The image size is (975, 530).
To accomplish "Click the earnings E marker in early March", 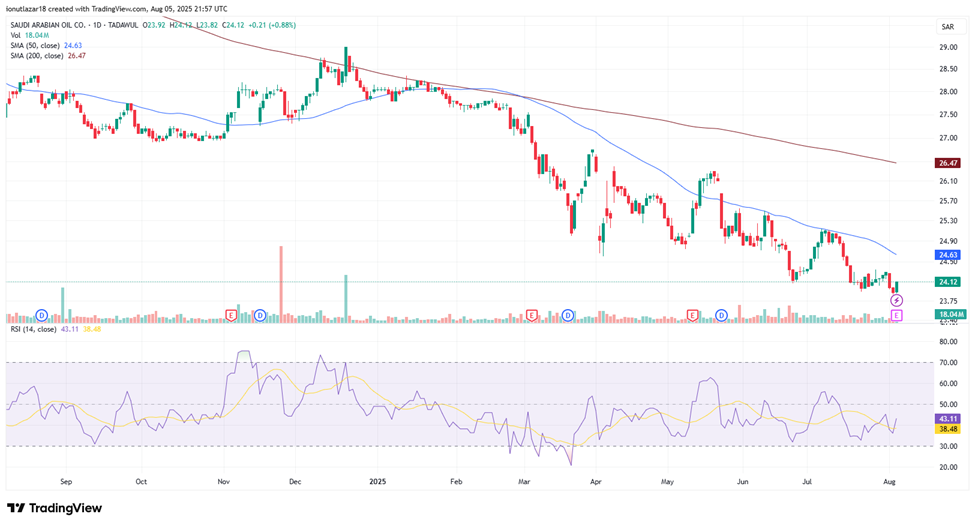I will pyautogui.click(x=532, y=315).
